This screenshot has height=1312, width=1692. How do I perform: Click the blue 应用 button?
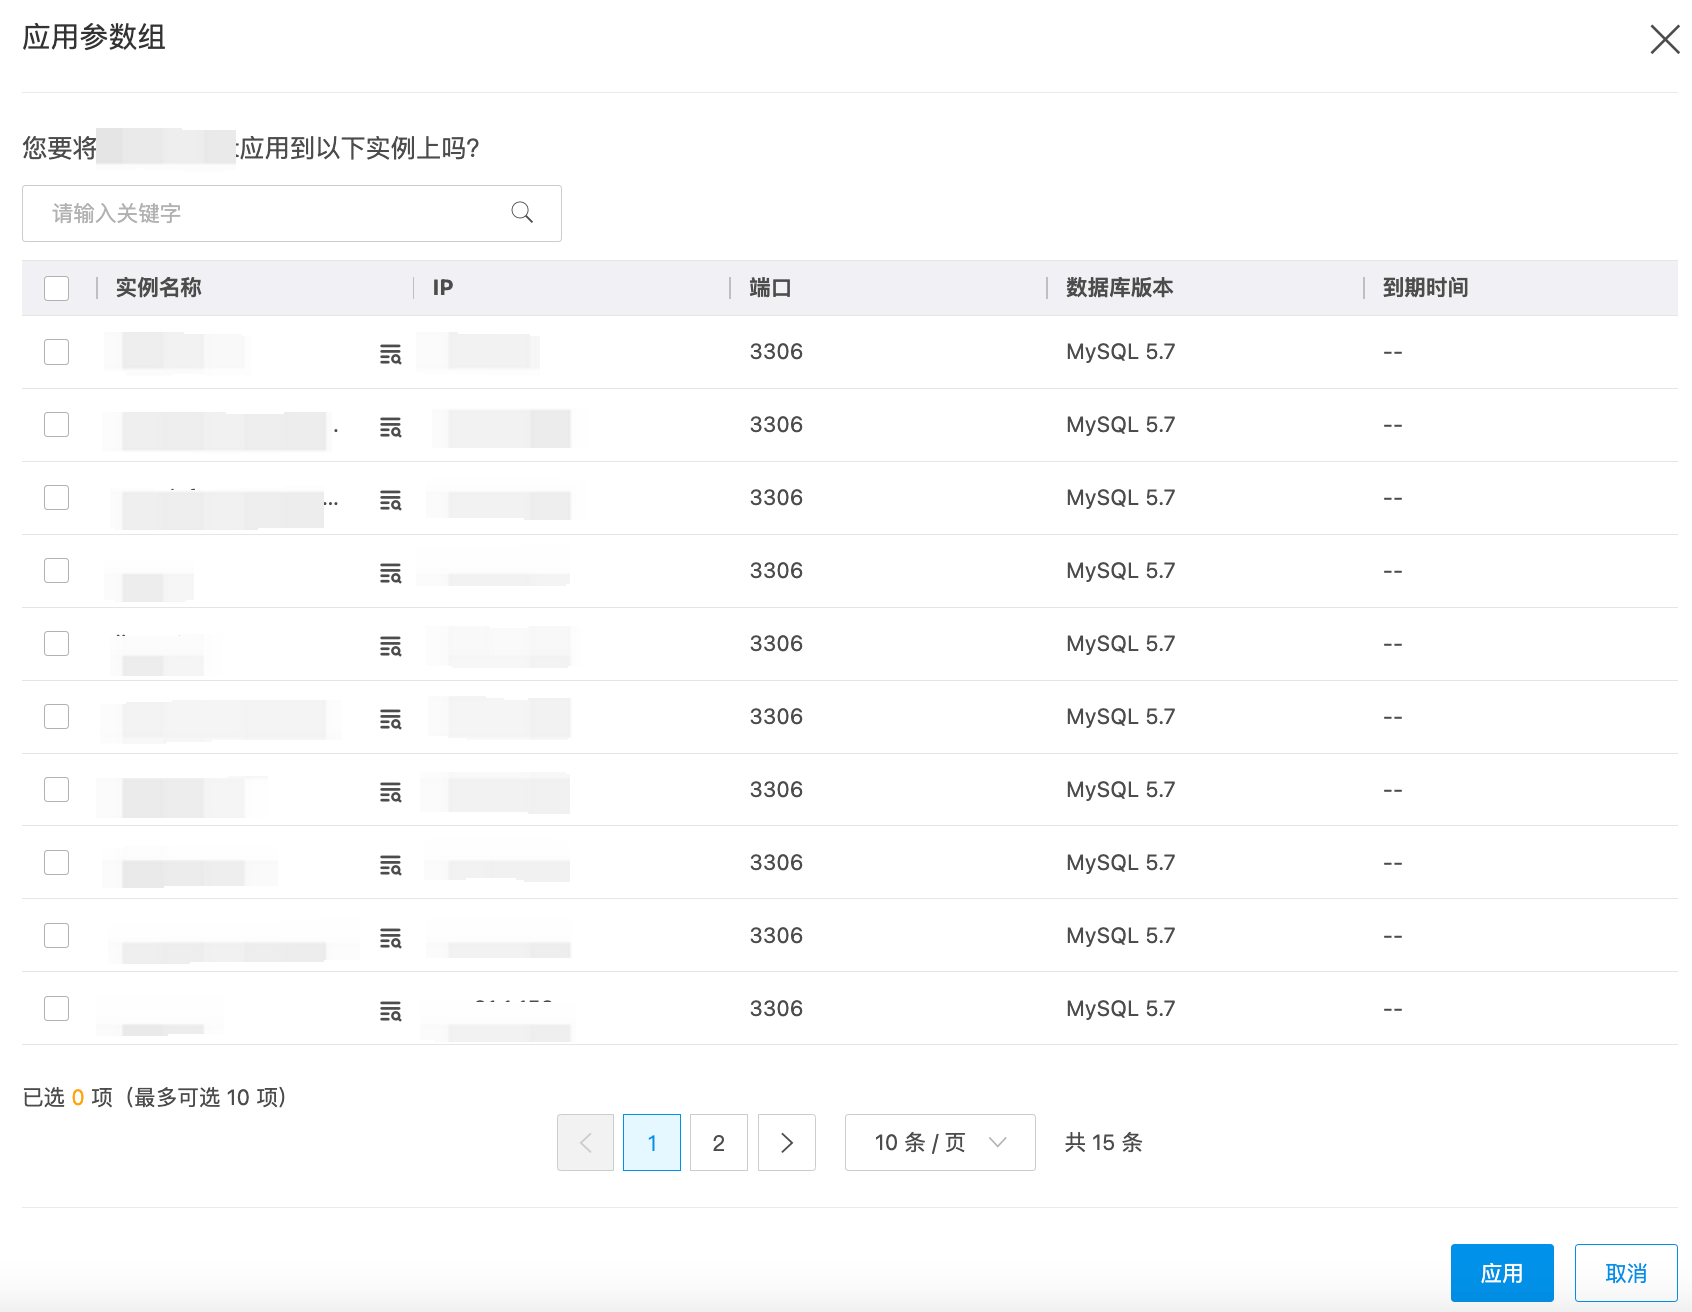1501,1273
